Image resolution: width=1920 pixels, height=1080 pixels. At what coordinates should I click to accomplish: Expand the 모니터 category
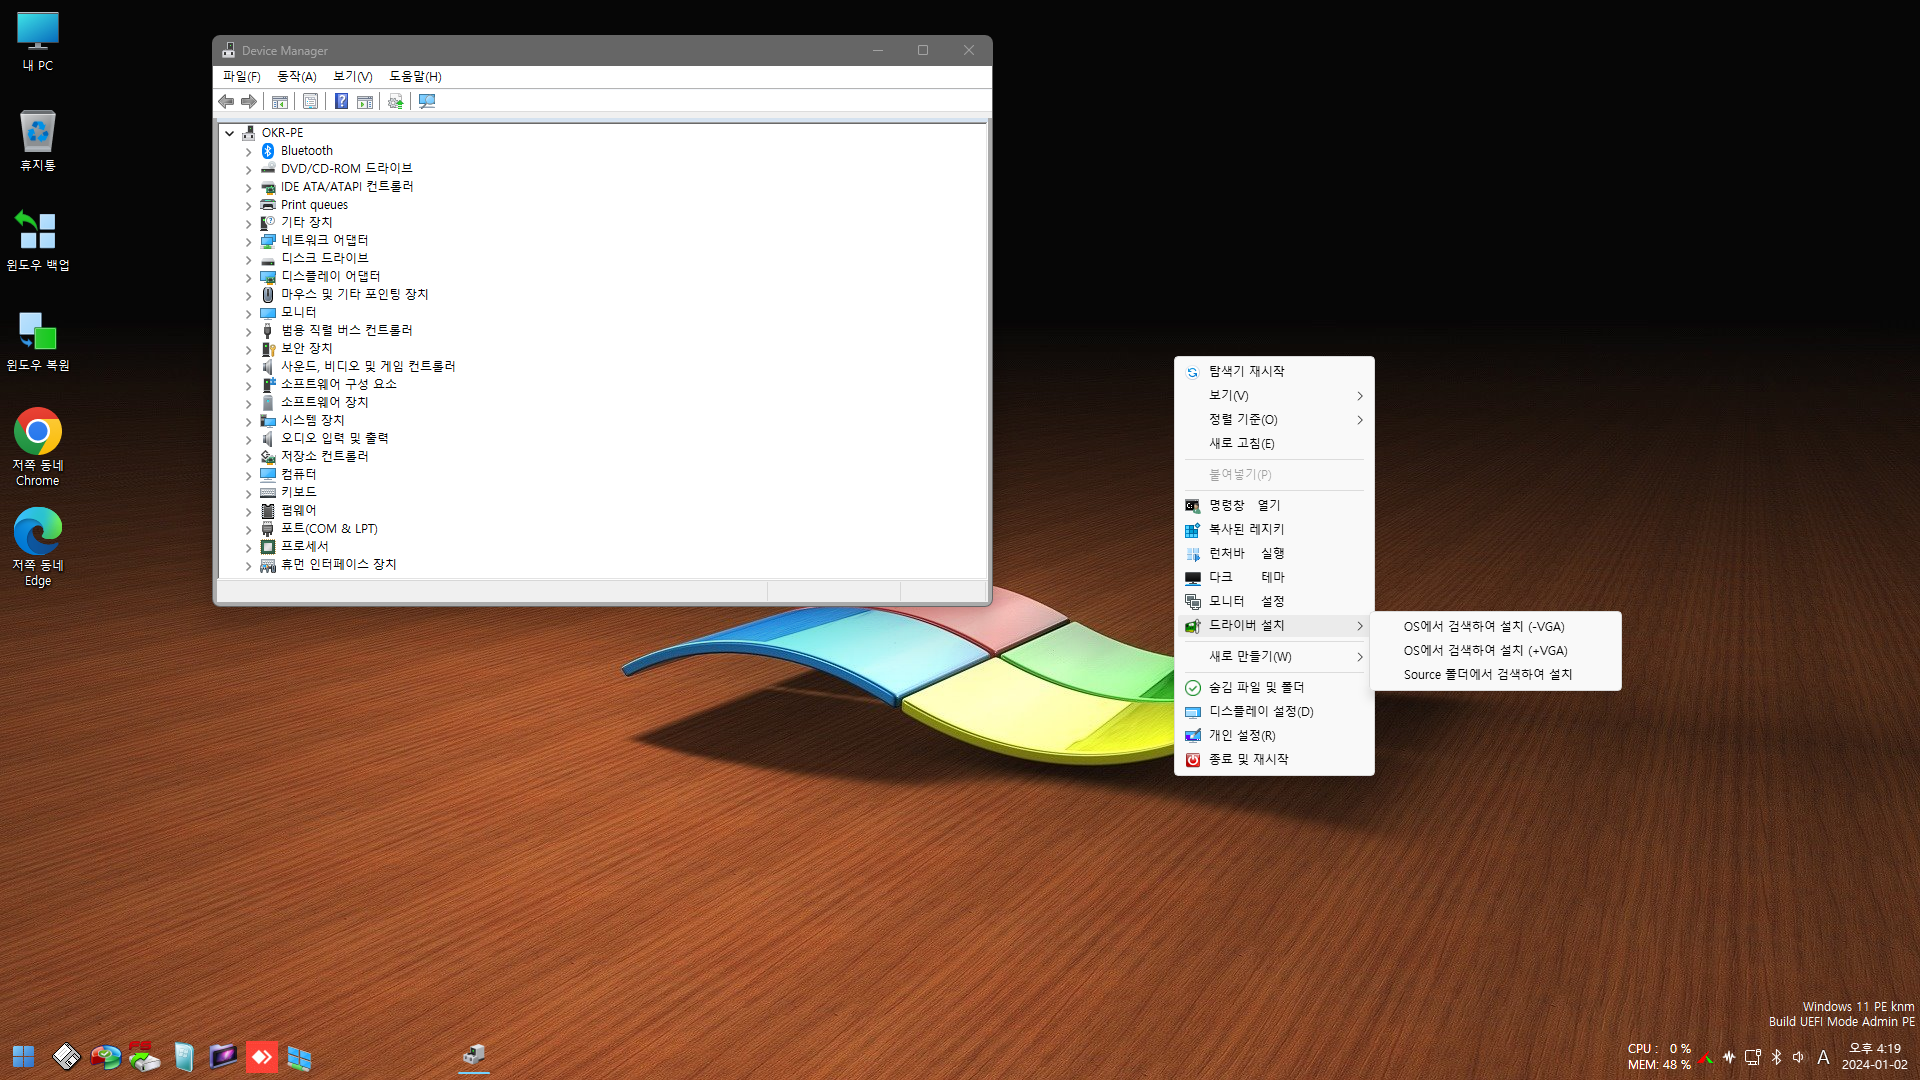[x=249, y=314]
